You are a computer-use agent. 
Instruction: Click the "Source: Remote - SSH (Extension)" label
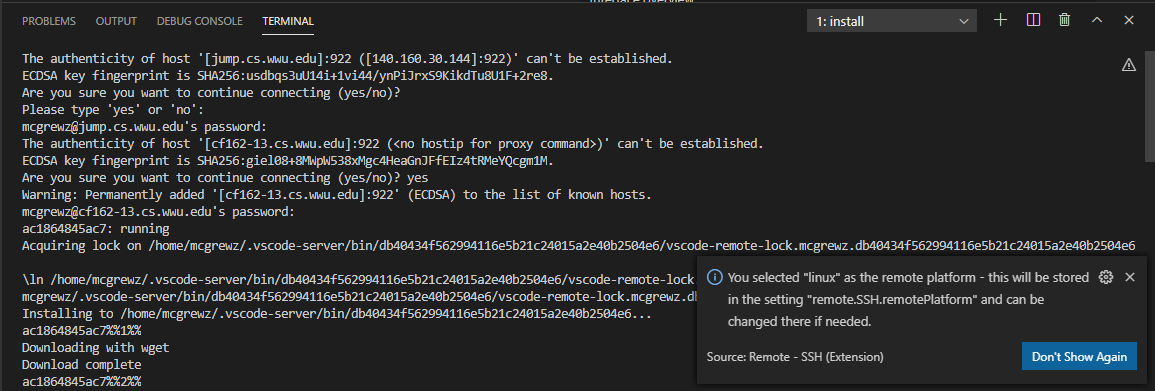795,357
